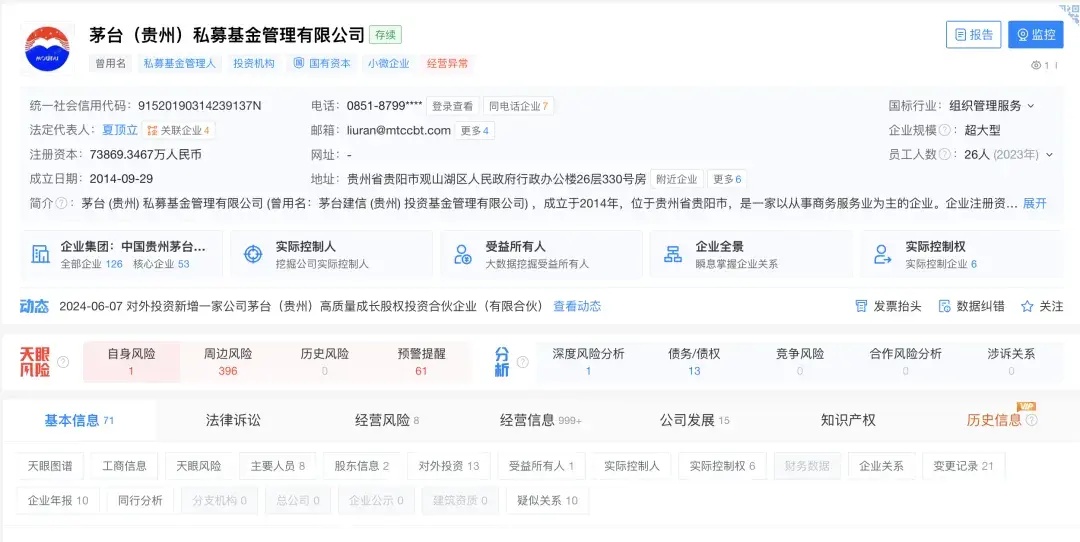Jump to 企业年报 10 section

(58, 501)
